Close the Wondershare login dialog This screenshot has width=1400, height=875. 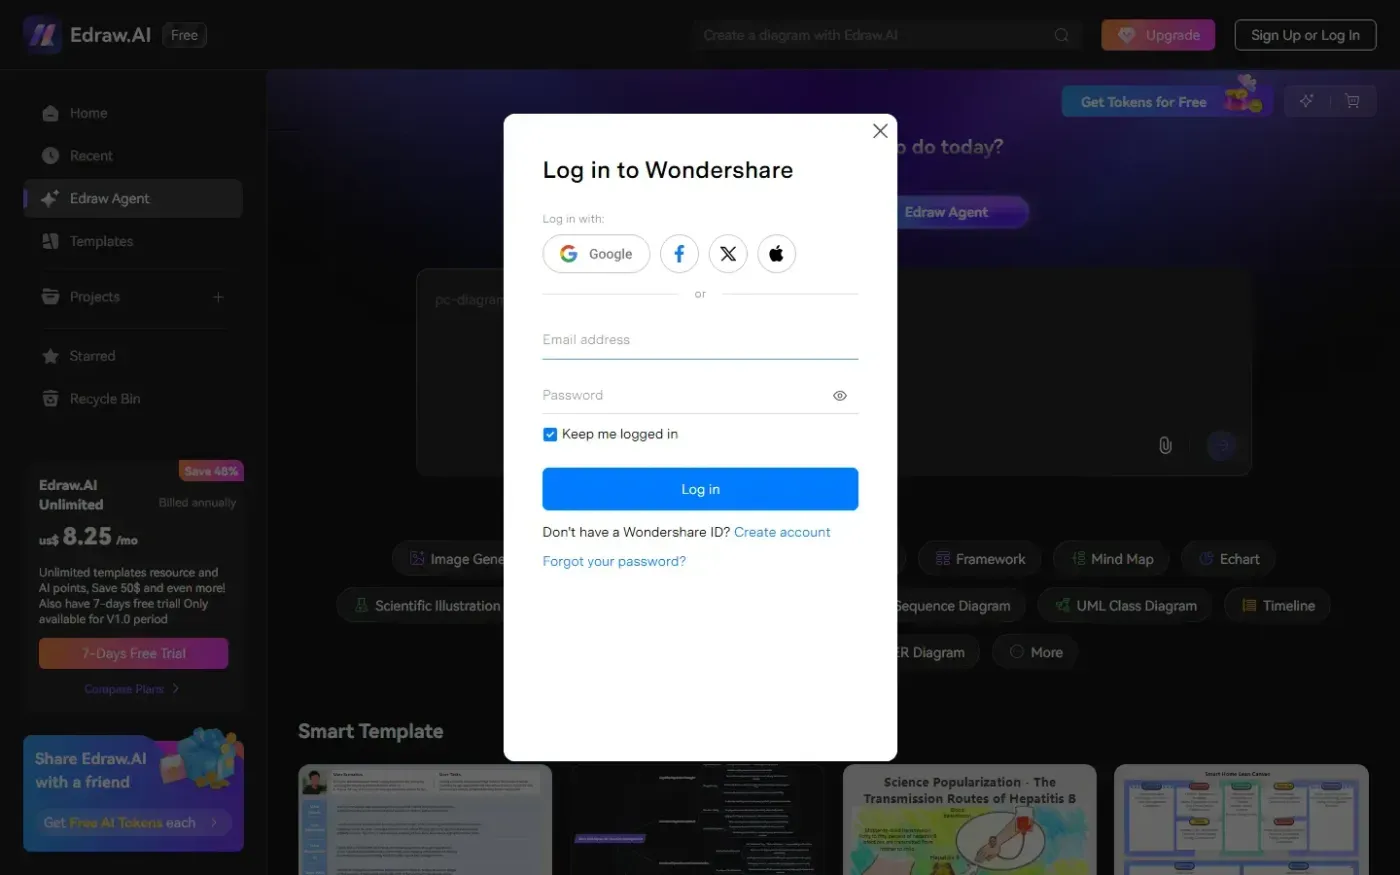(x=880, y=131)
